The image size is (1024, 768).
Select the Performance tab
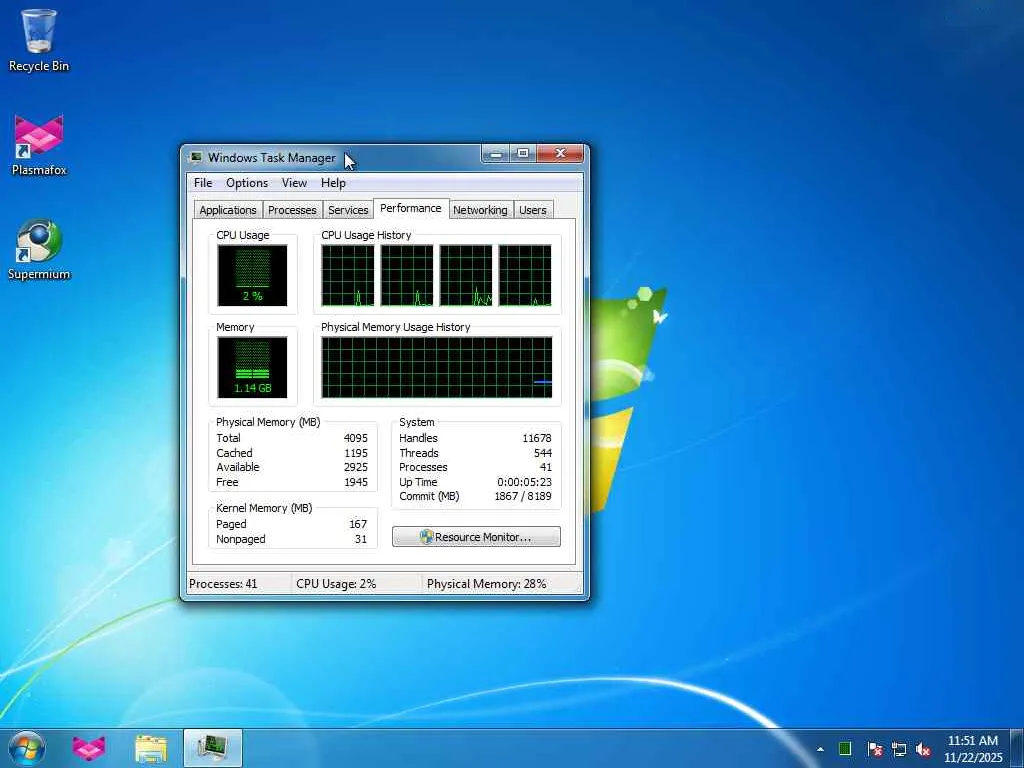point(411,208)
